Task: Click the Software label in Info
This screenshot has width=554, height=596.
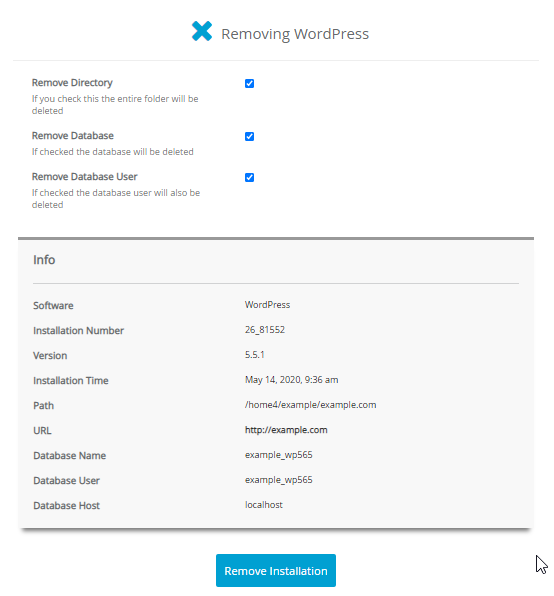Action: coord(53,306)
